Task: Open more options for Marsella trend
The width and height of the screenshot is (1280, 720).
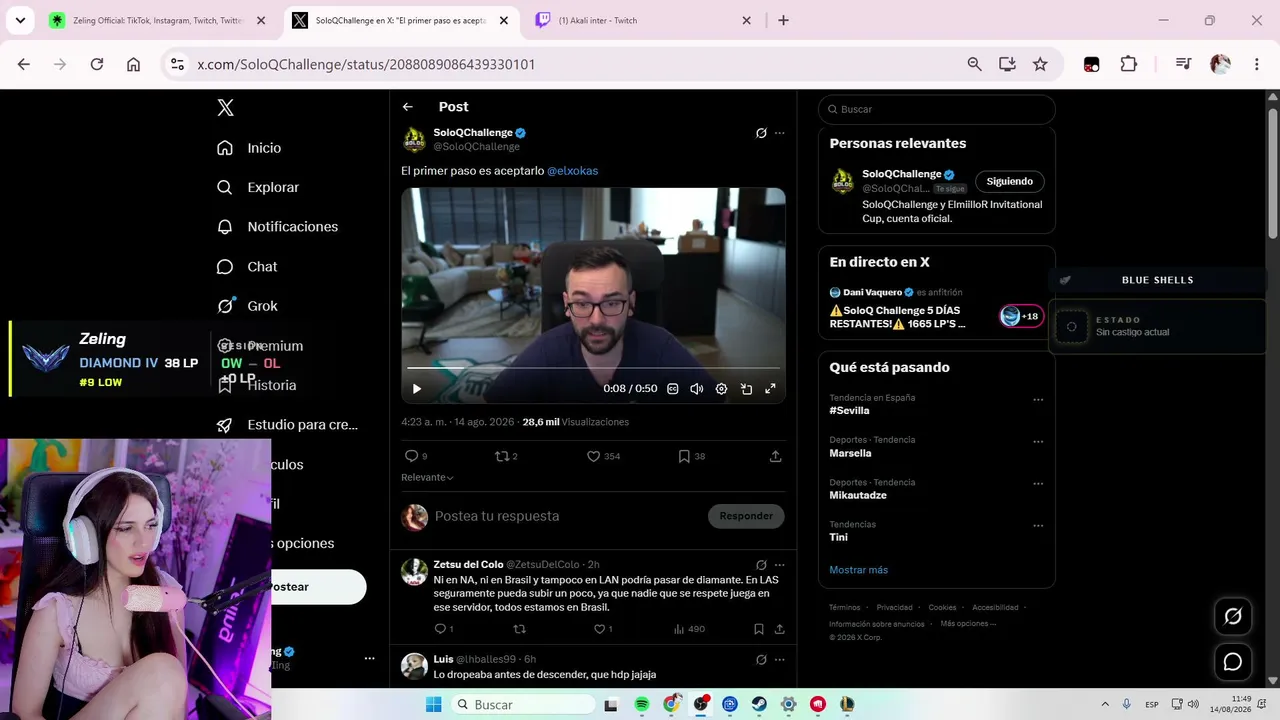Action: [1038, 442]
